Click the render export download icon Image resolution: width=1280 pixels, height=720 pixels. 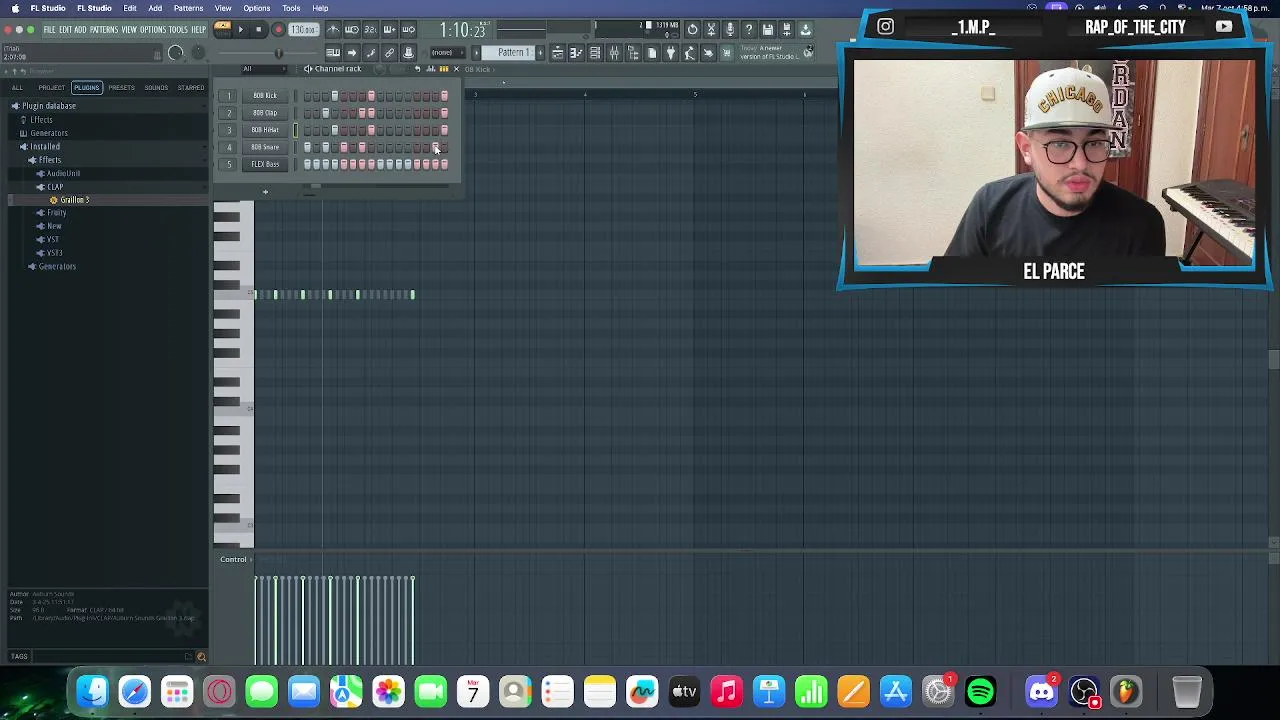click(805, 29)
